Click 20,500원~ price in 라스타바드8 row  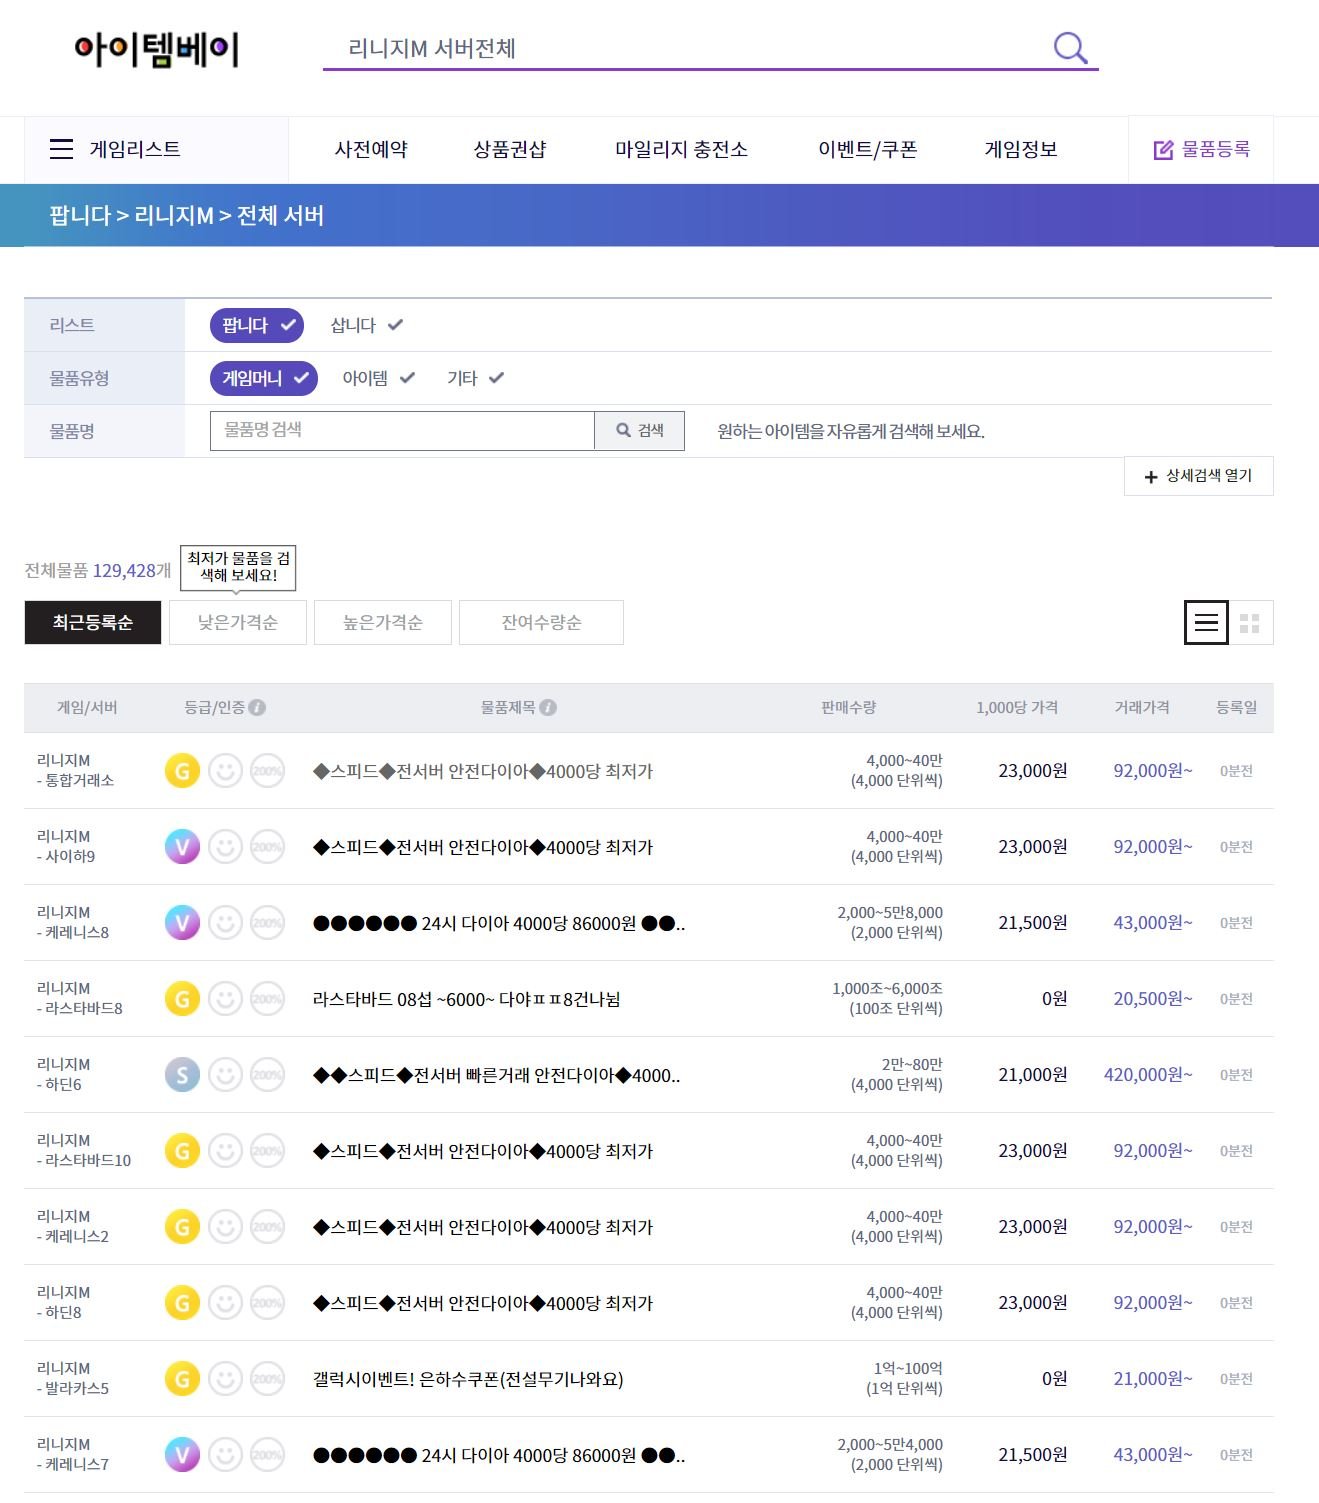point(1153,999)
